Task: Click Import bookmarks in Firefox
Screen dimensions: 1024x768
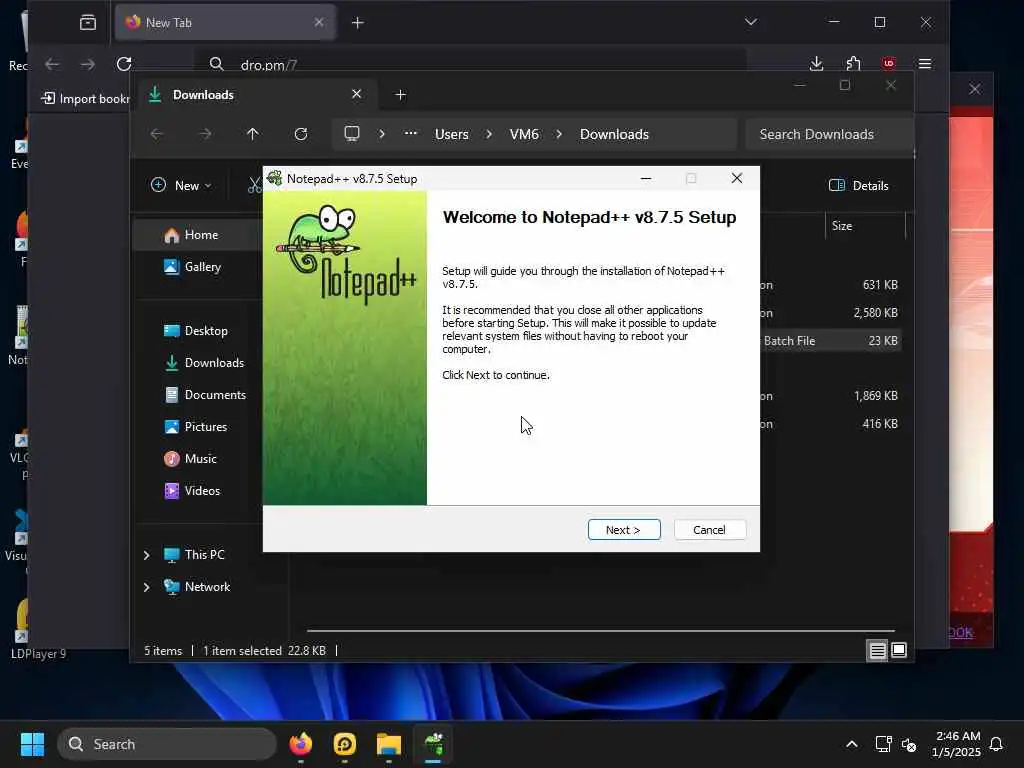Action: 85,99
